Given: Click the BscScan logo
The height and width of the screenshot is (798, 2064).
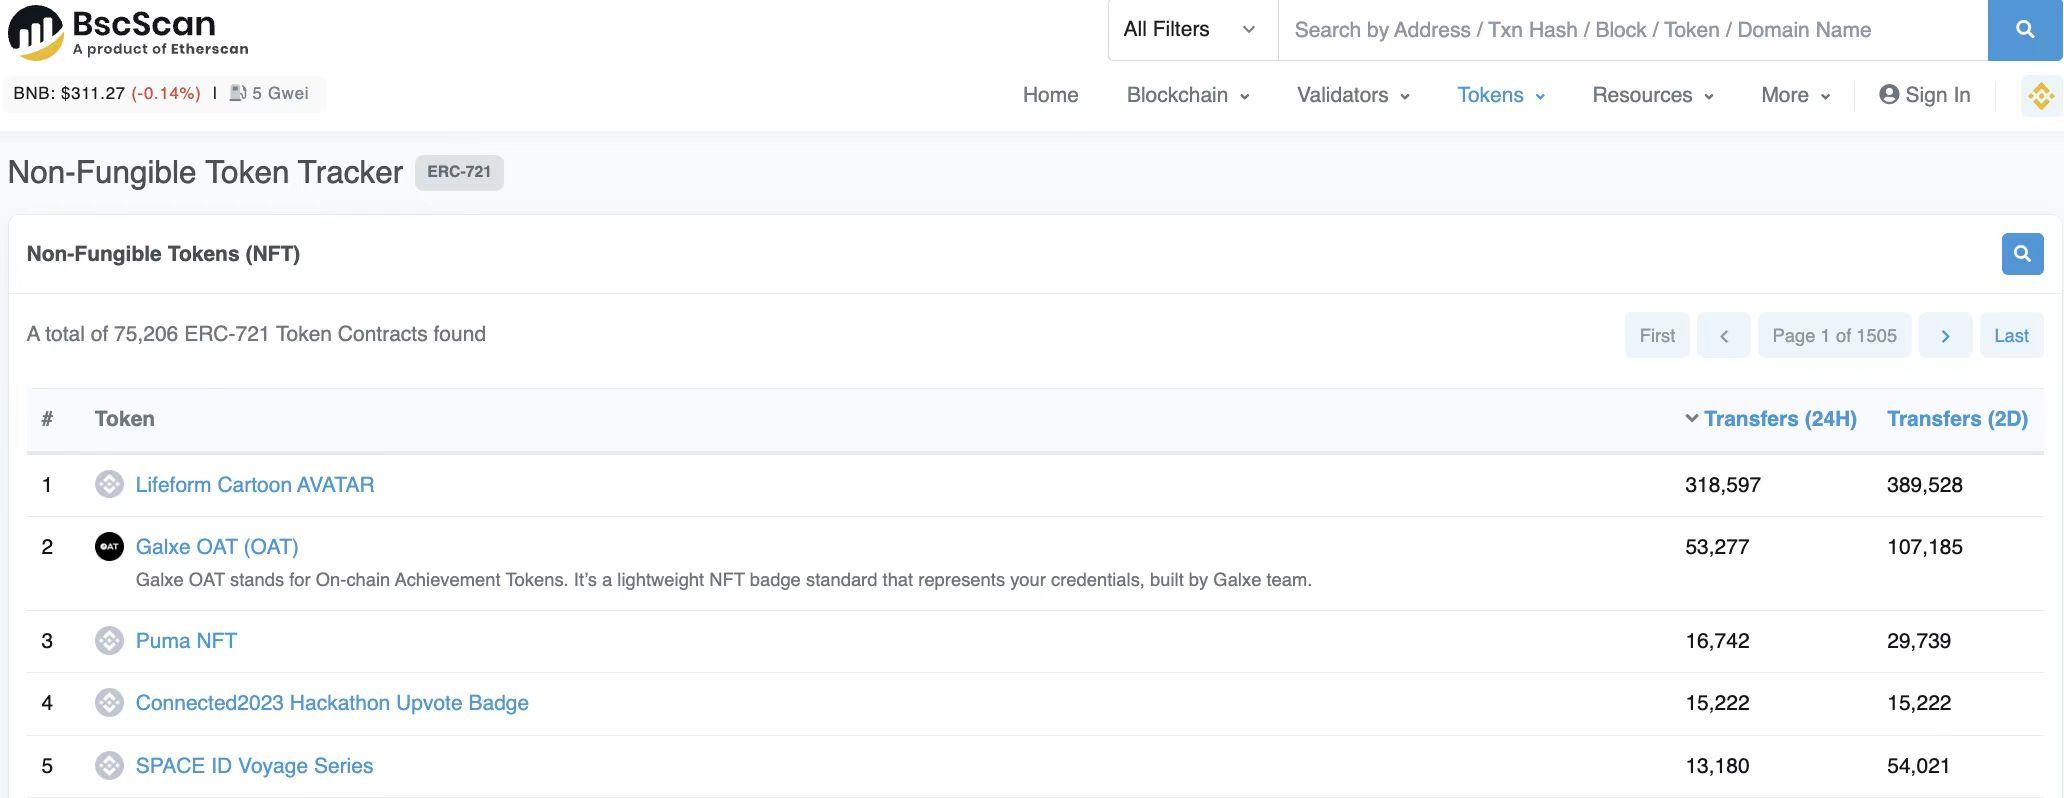Looking at the screenshot, I should [128, 32].
